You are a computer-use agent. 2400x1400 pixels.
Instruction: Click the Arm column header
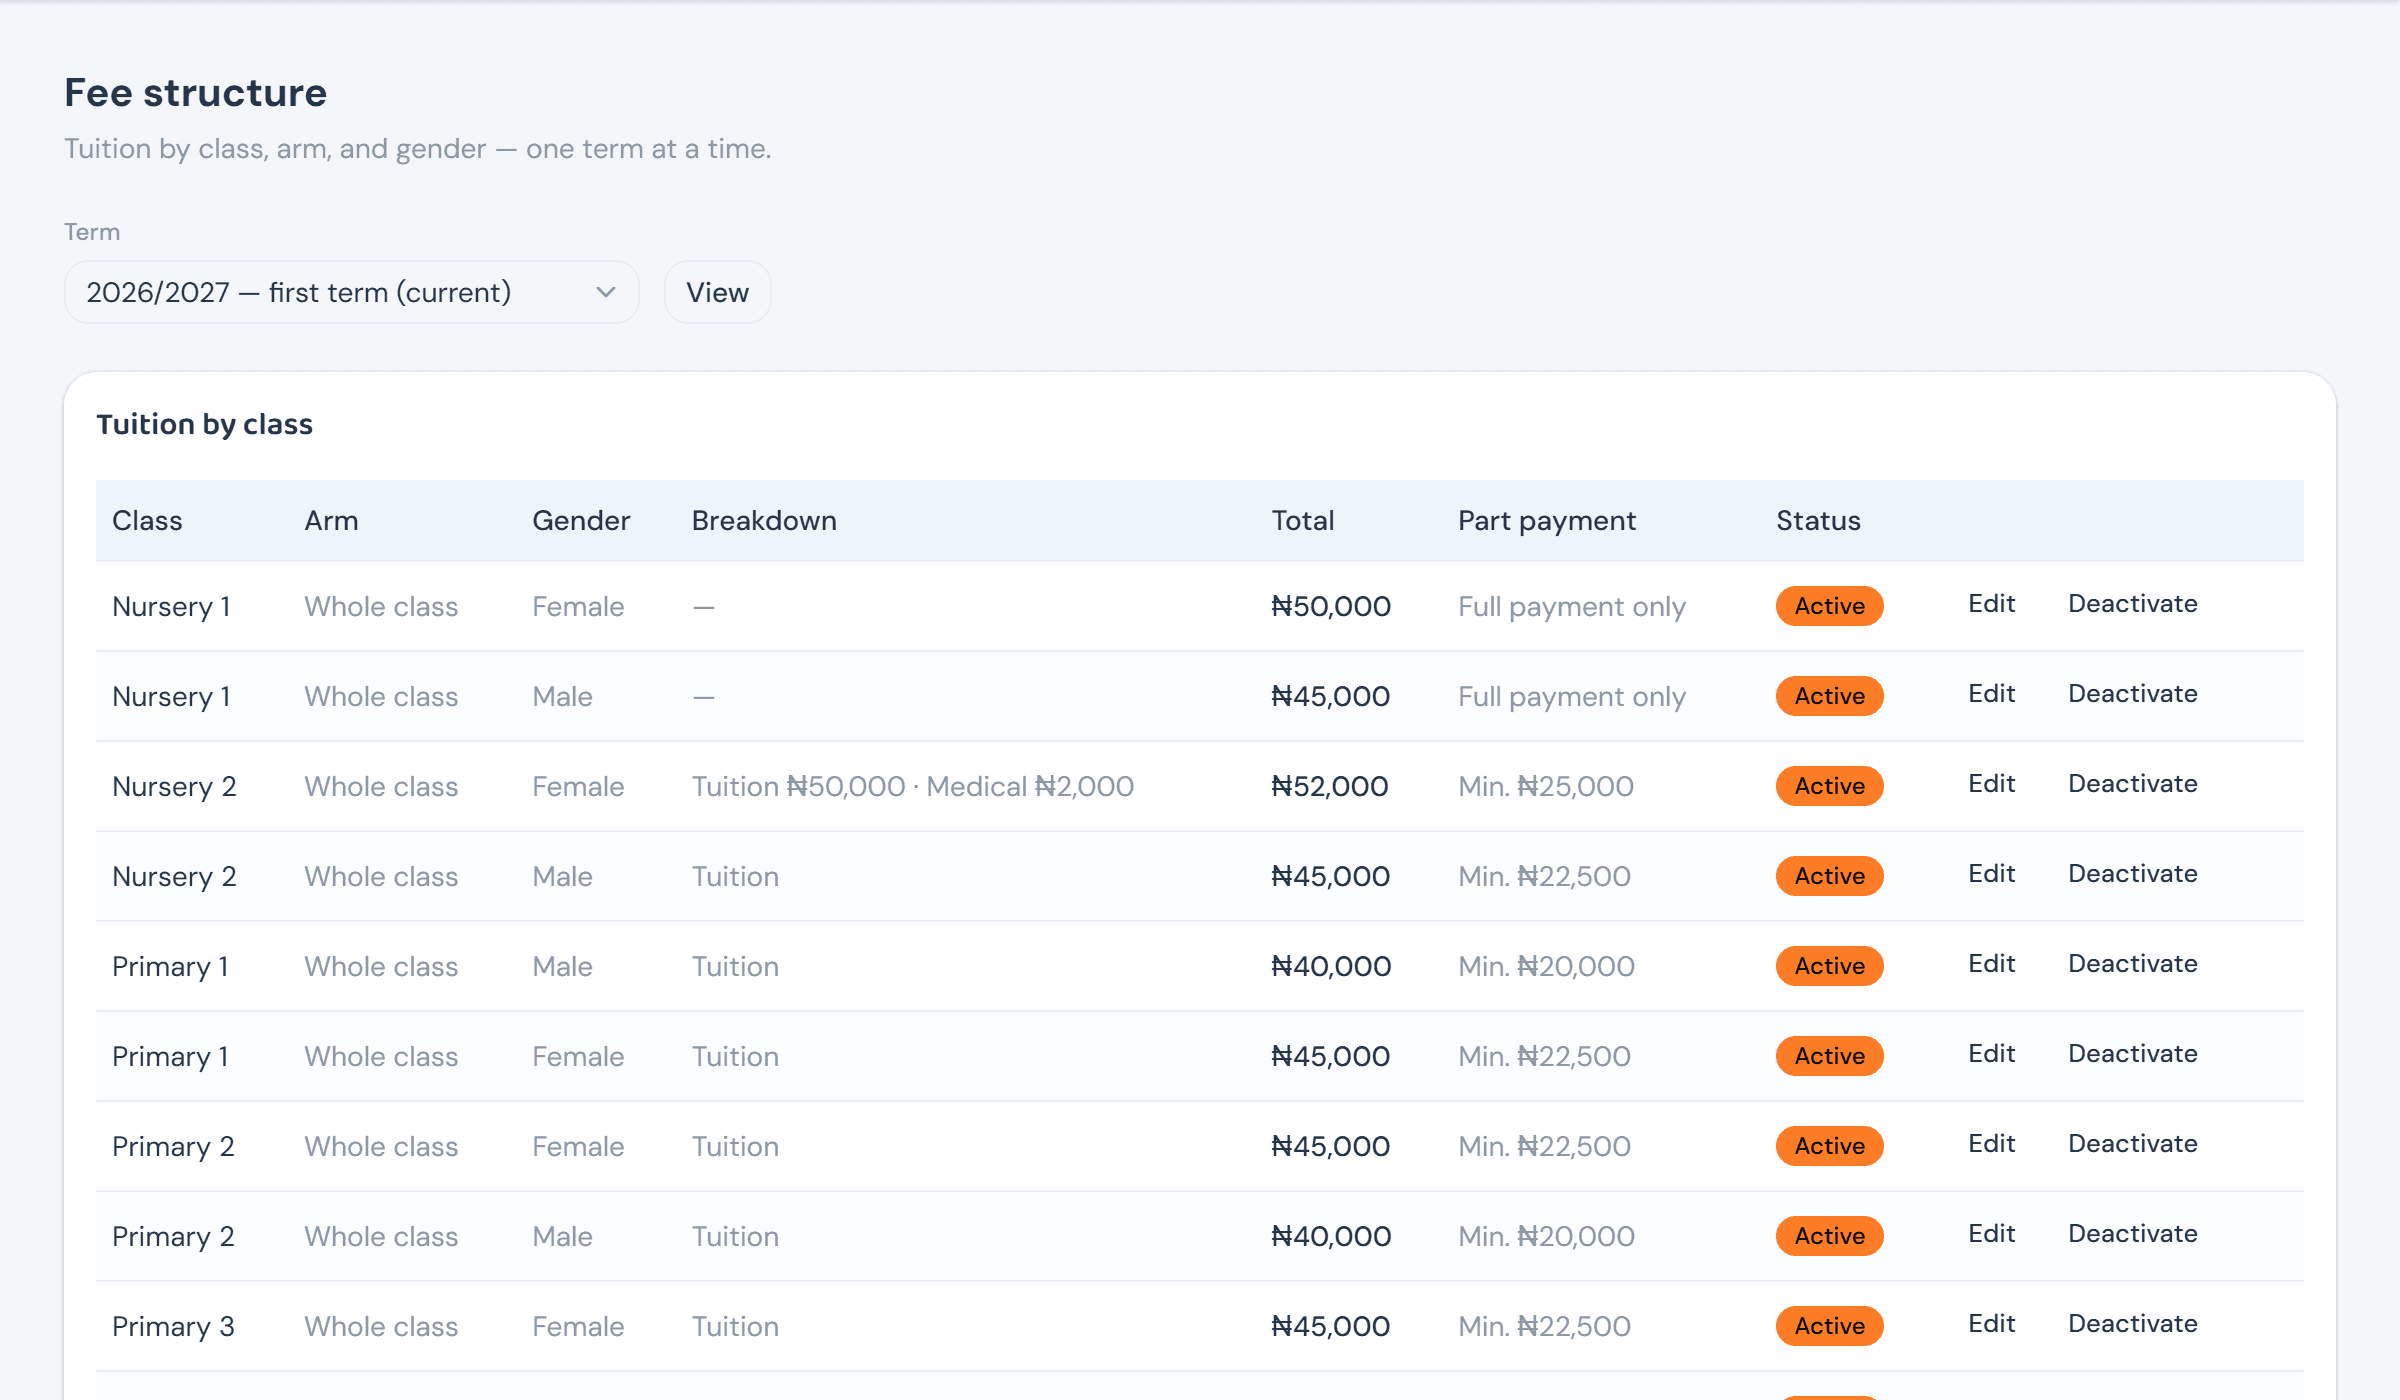point(331,520)
